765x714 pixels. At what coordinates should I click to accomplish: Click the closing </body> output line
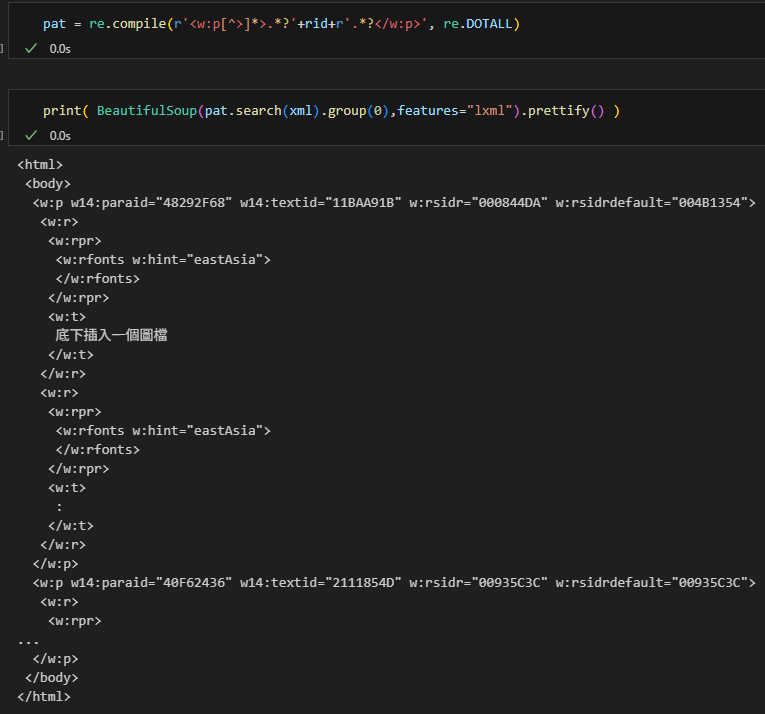[52, 677]
